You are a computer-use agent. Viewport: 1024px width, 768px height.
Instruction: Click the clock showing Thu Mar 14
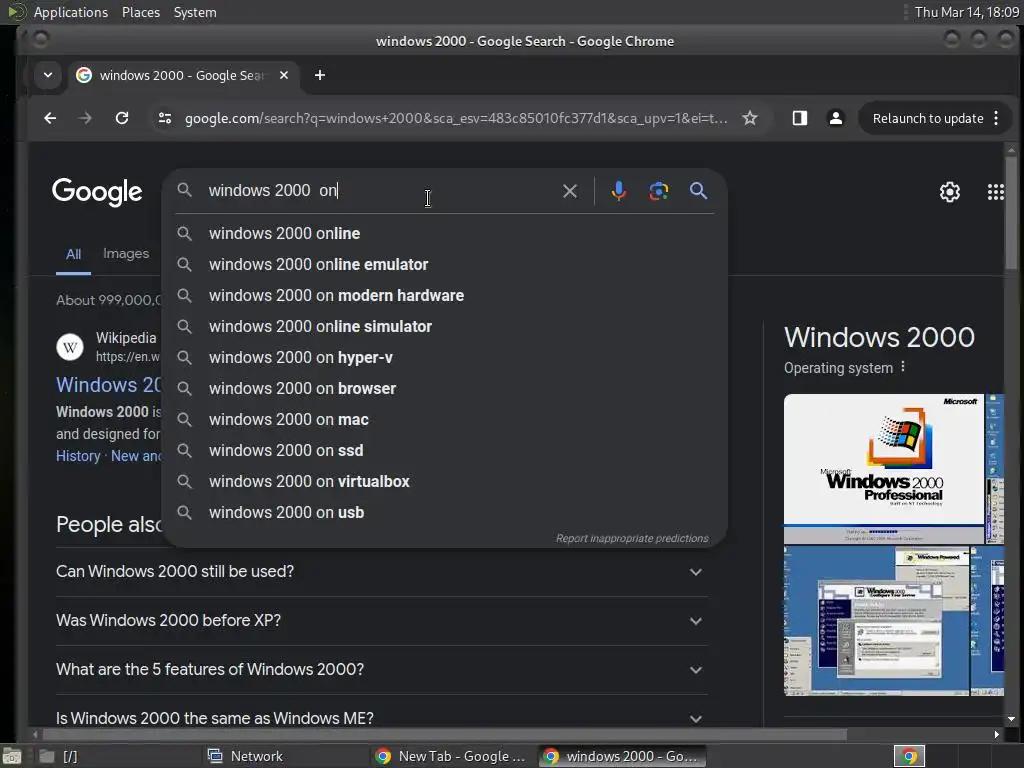click(966, 12)
